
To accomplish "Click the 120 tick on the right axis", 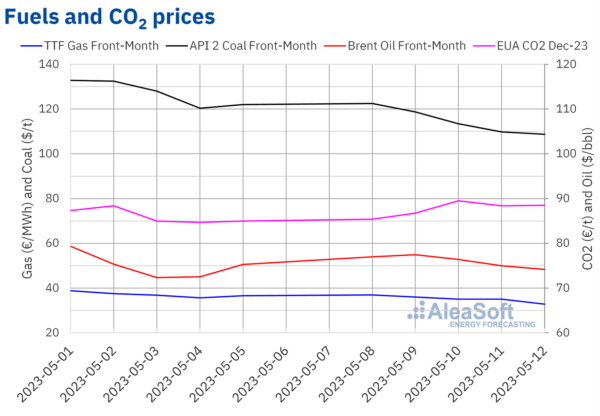I will click(x=555, y=64).
